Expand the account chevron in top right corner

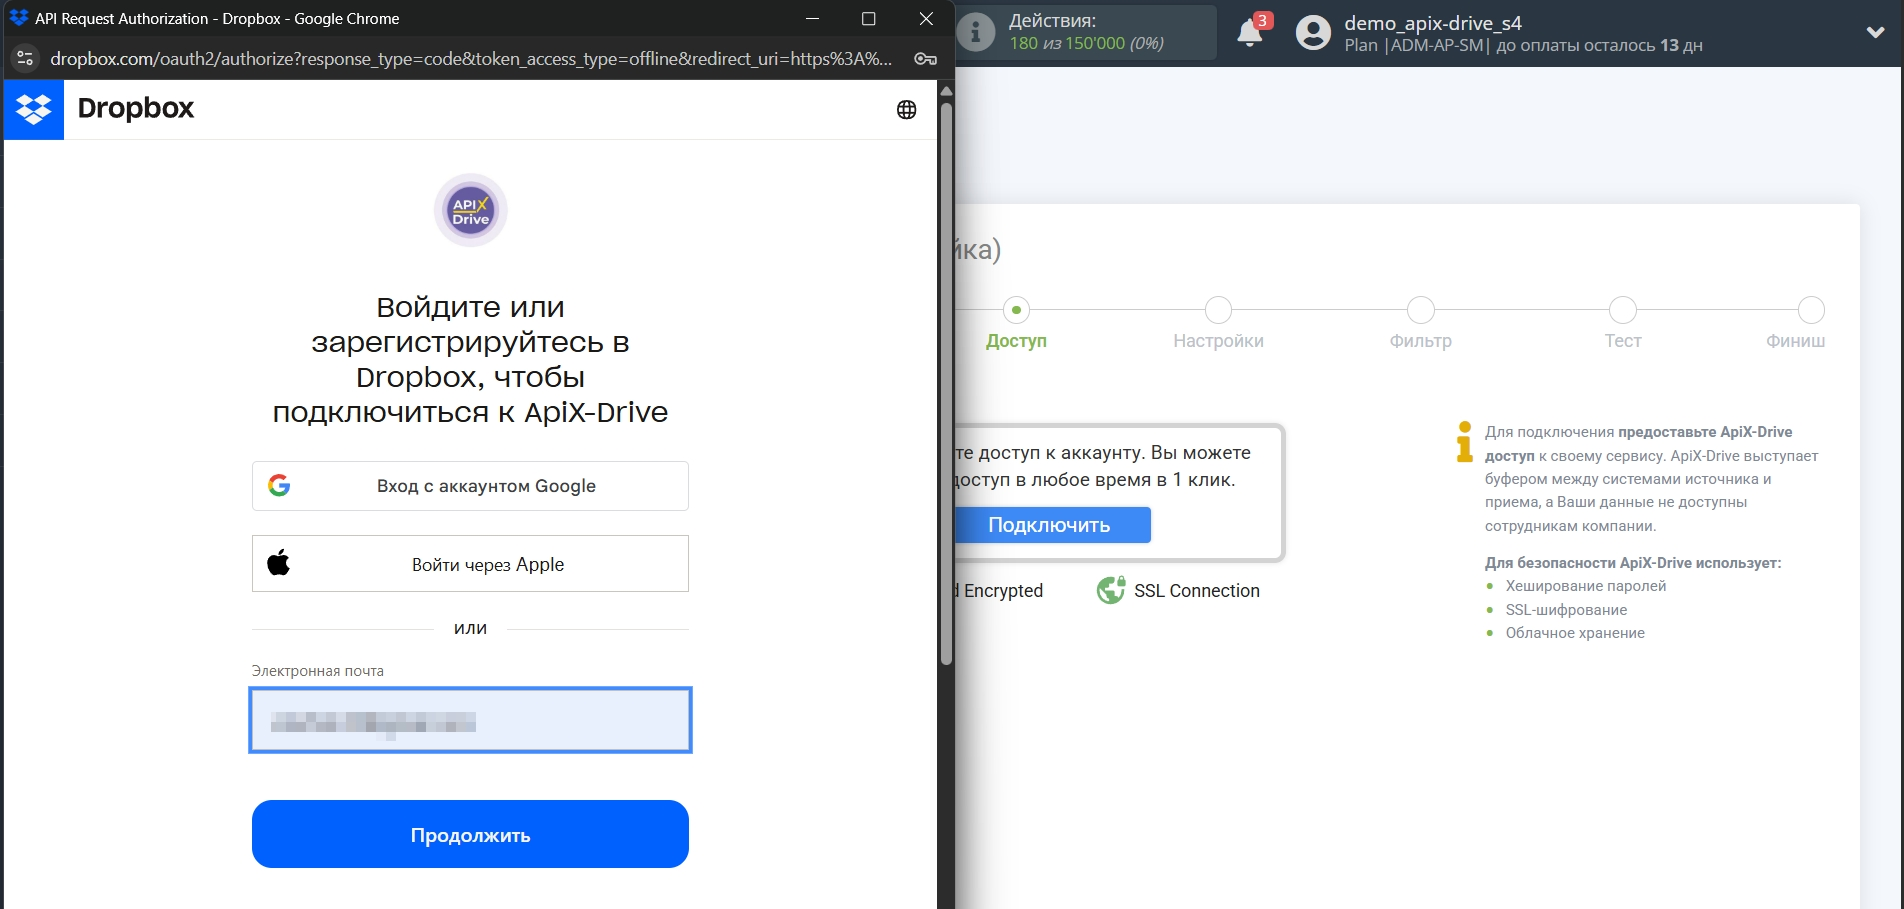point(1875,32)
